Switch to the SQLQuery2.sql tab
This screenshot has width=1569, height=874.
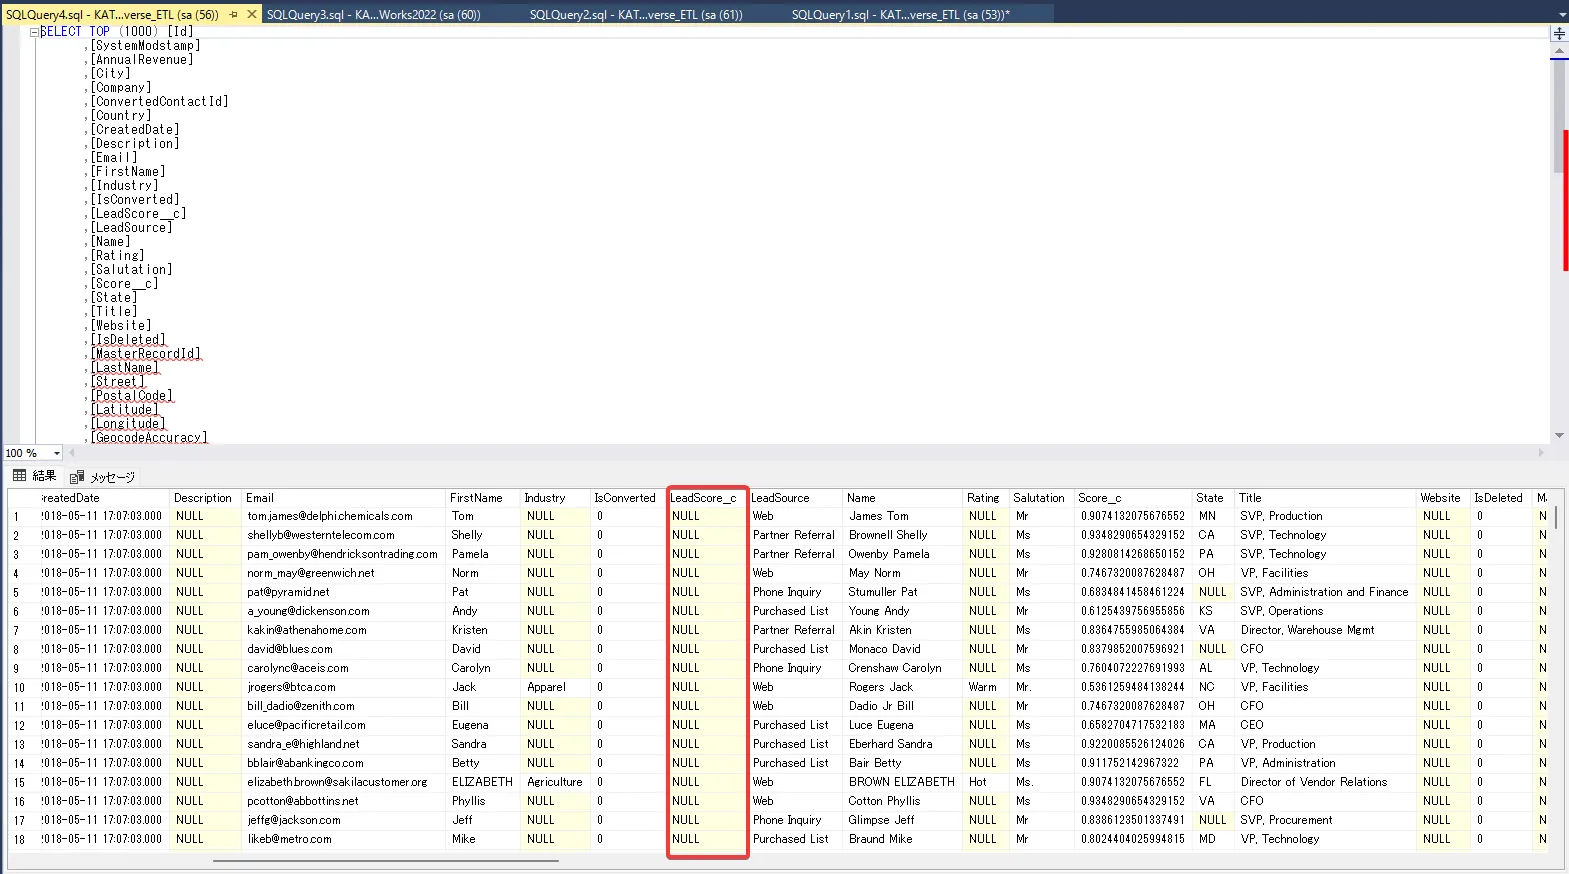pos(635,15)
